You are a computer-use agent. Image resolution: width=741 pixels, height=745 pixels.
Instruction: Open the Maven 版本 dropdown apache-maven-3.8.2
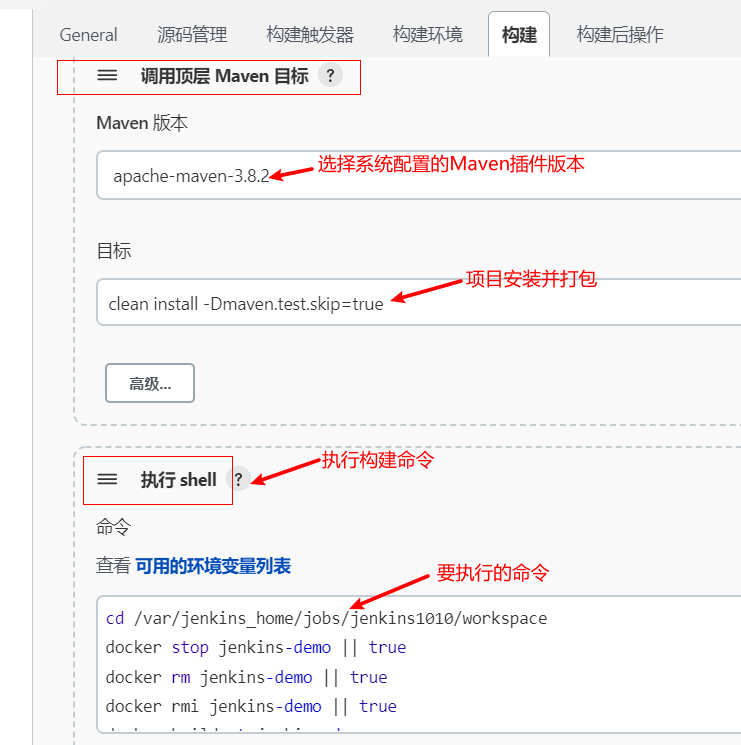[418, 175]
